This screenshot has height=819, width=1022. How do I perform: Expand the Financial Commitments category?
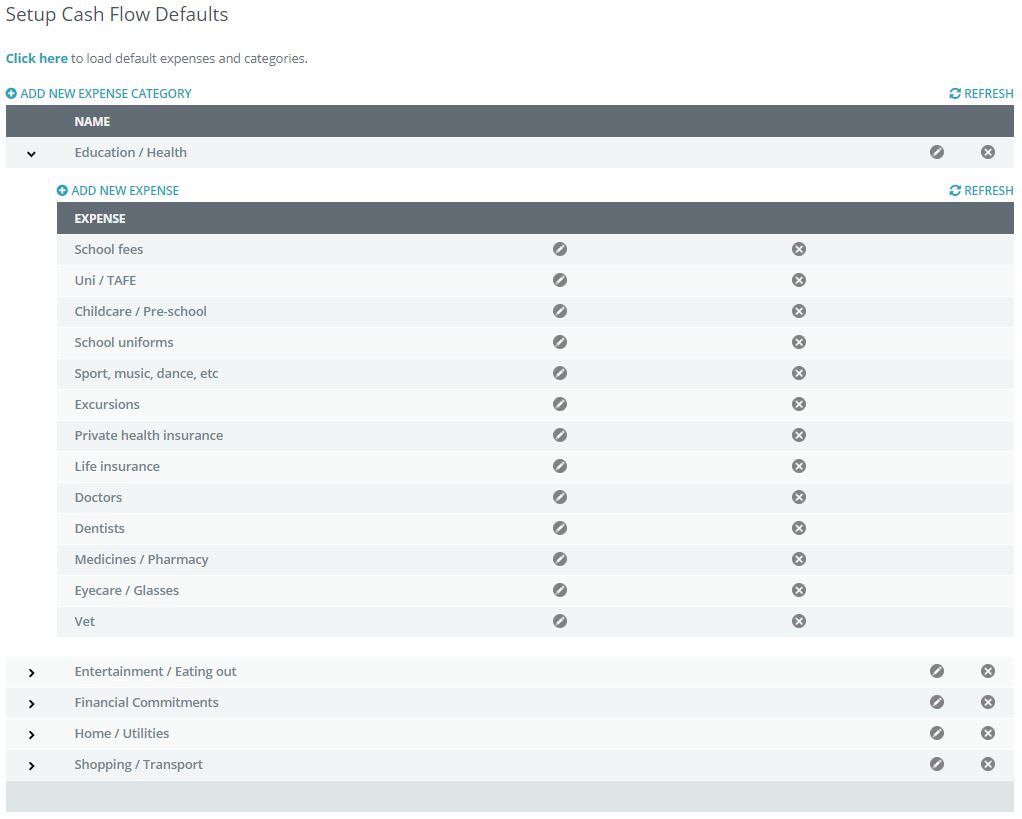coord(31,703)
